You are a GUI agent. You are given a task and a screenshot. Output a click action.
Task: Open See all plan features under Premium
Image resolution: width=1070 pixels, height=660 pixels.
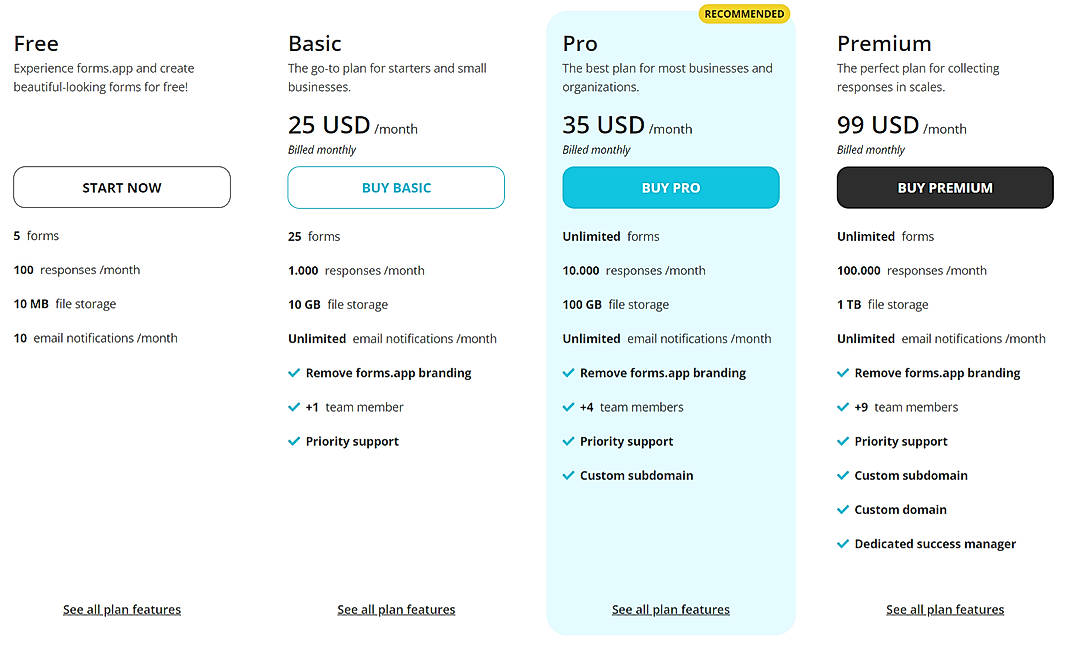pyautogui.click(x=944, y=609)
